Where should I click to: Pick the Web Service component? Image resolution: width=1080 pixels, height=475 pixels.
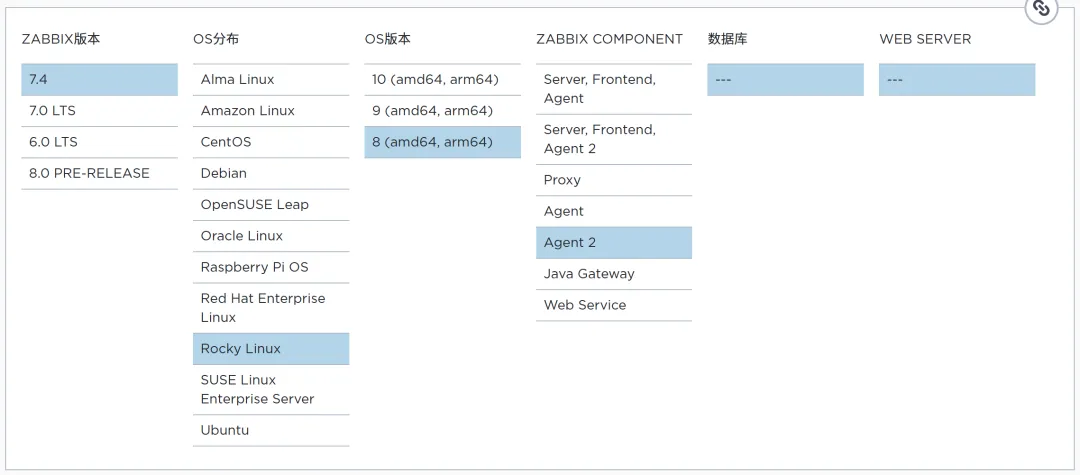click(x=613, y=305)
